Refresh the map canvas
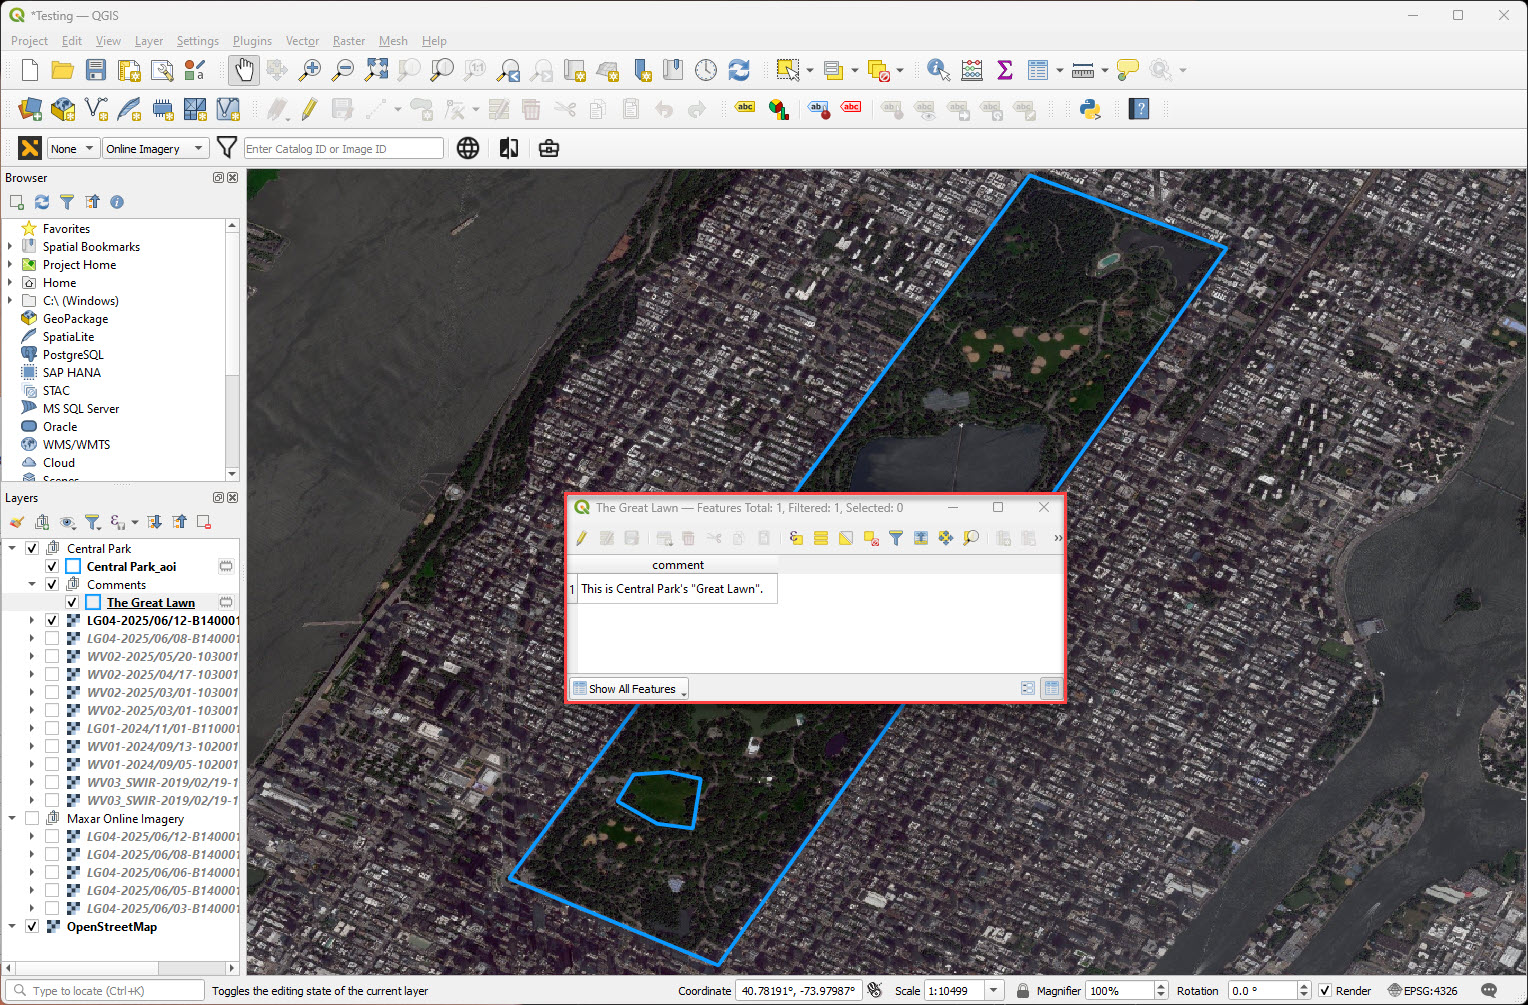Image resolution: width=1528 pixels, height=1005 pixels. (x=739, y=70)
